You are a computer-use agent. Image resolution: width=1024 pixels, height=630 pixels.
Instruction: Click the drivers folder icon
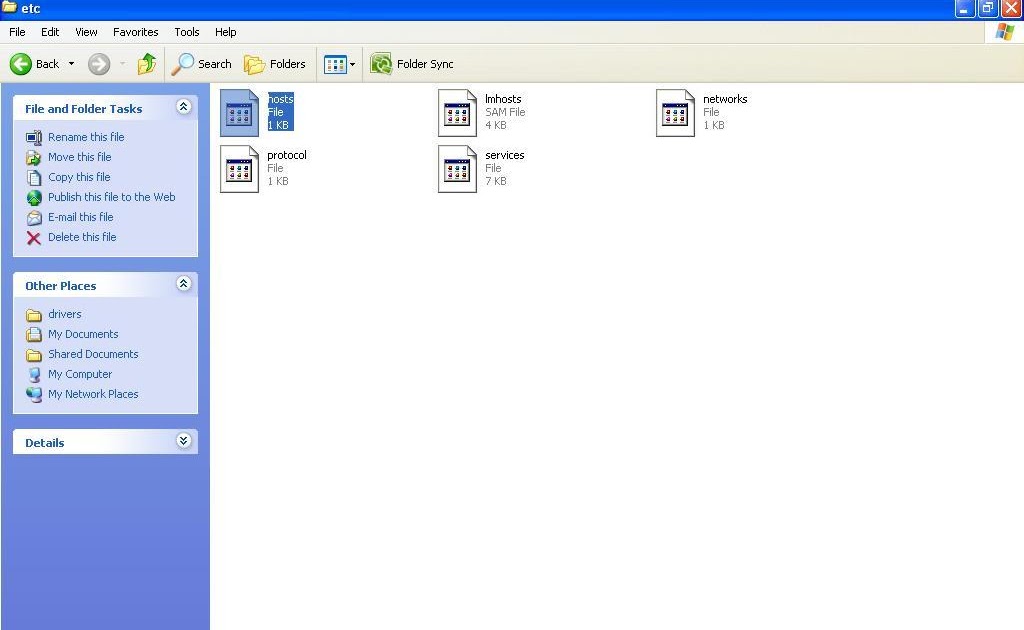click(x=34, y=315)
